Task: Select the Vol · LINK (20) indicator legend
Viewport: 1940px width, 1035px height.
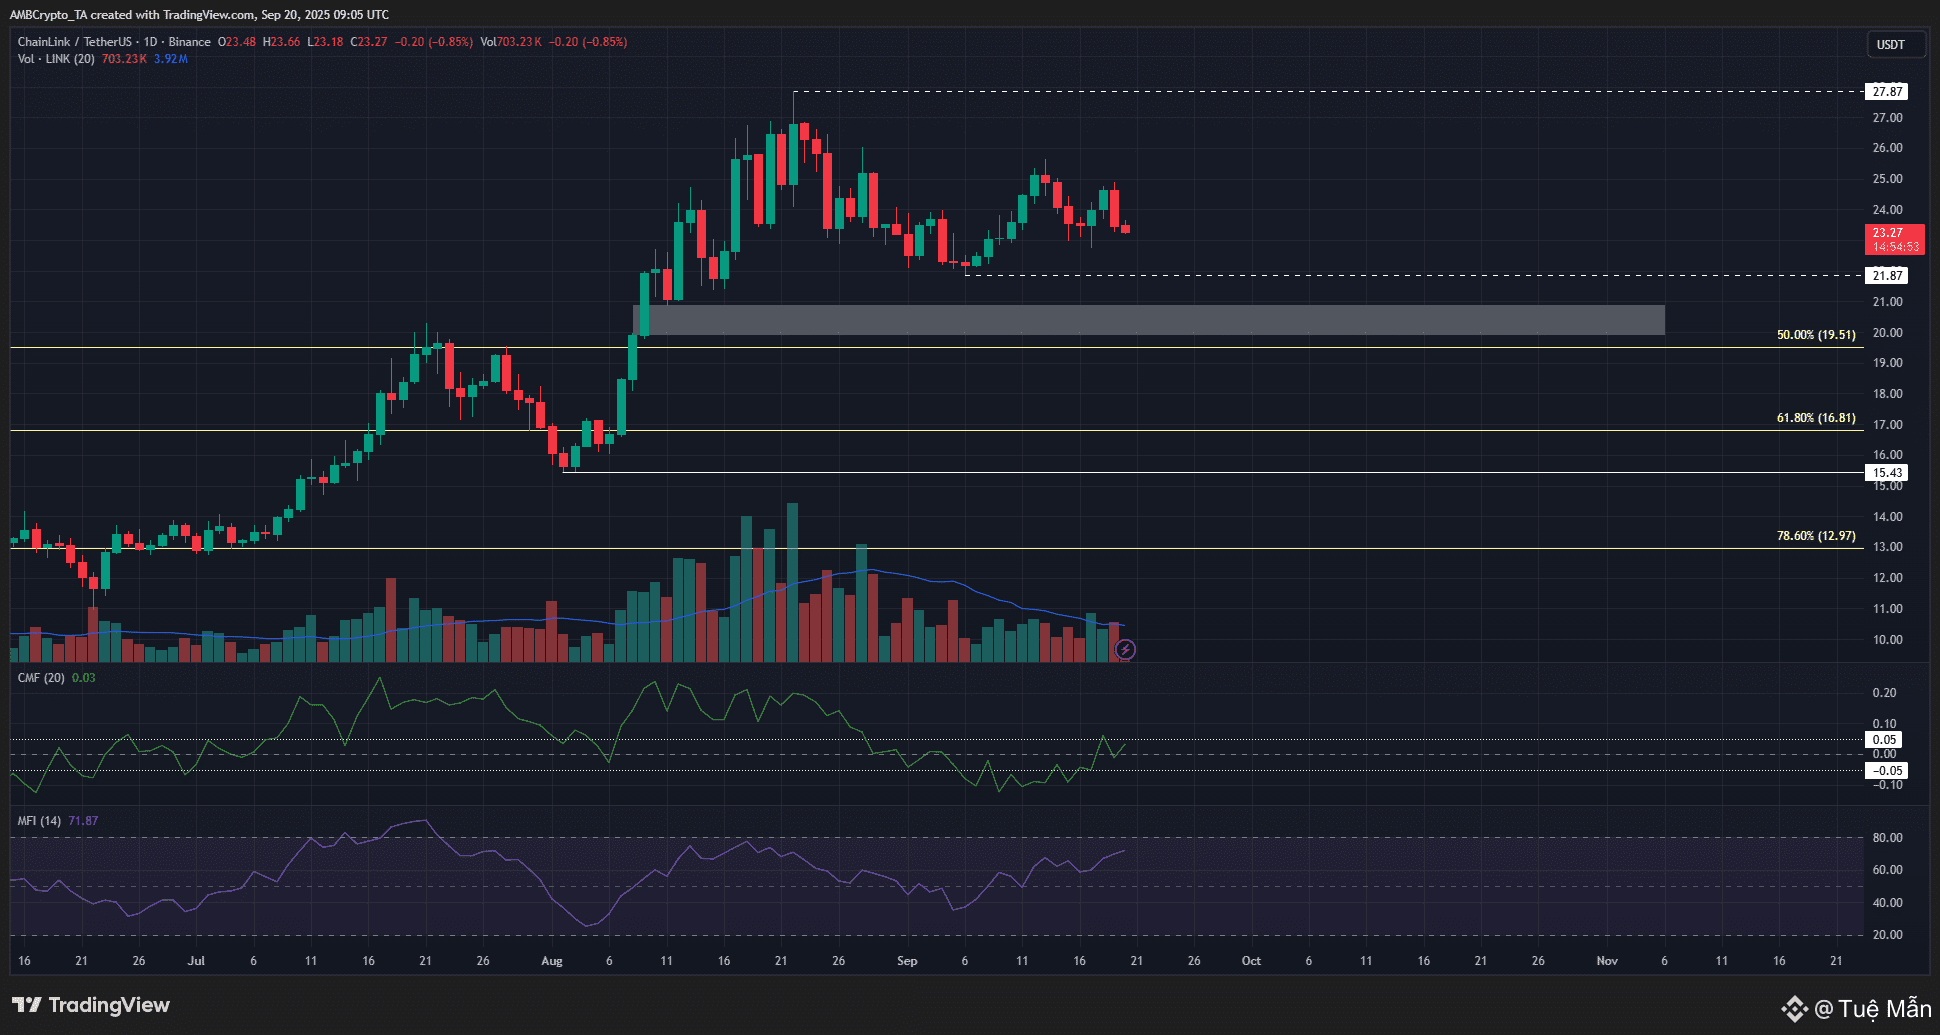Action: point(56,59)
